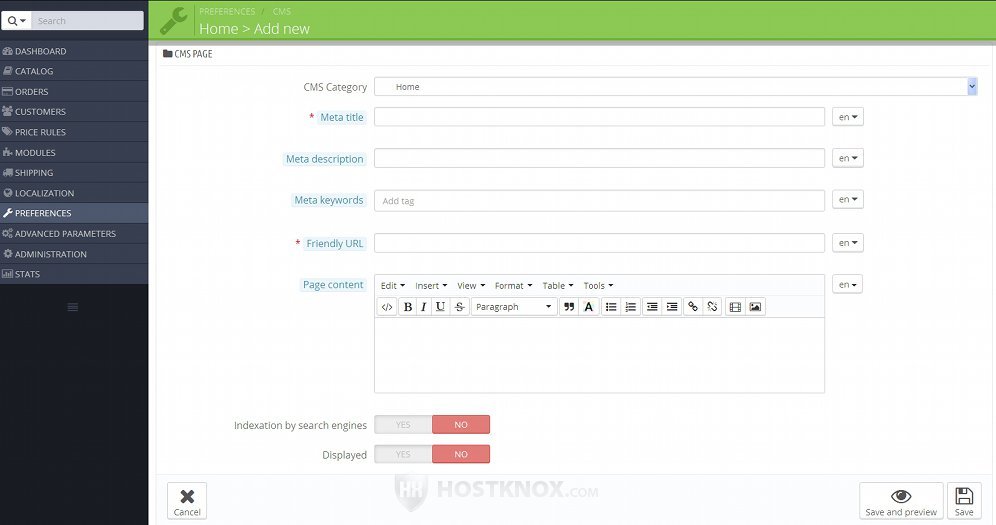This screenshot has height=525, width=996.
Task: Apply underline formatting in page content editor
Action: pyautogui.click(x=440, y=307)
